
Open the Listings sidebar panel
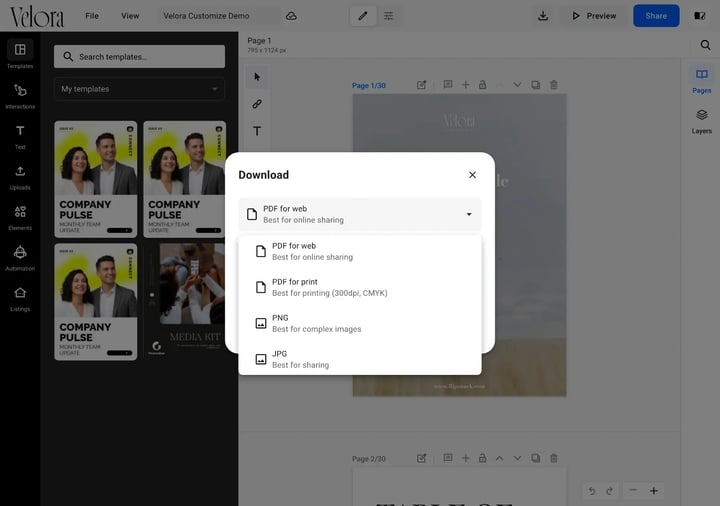tap(20, 298)
